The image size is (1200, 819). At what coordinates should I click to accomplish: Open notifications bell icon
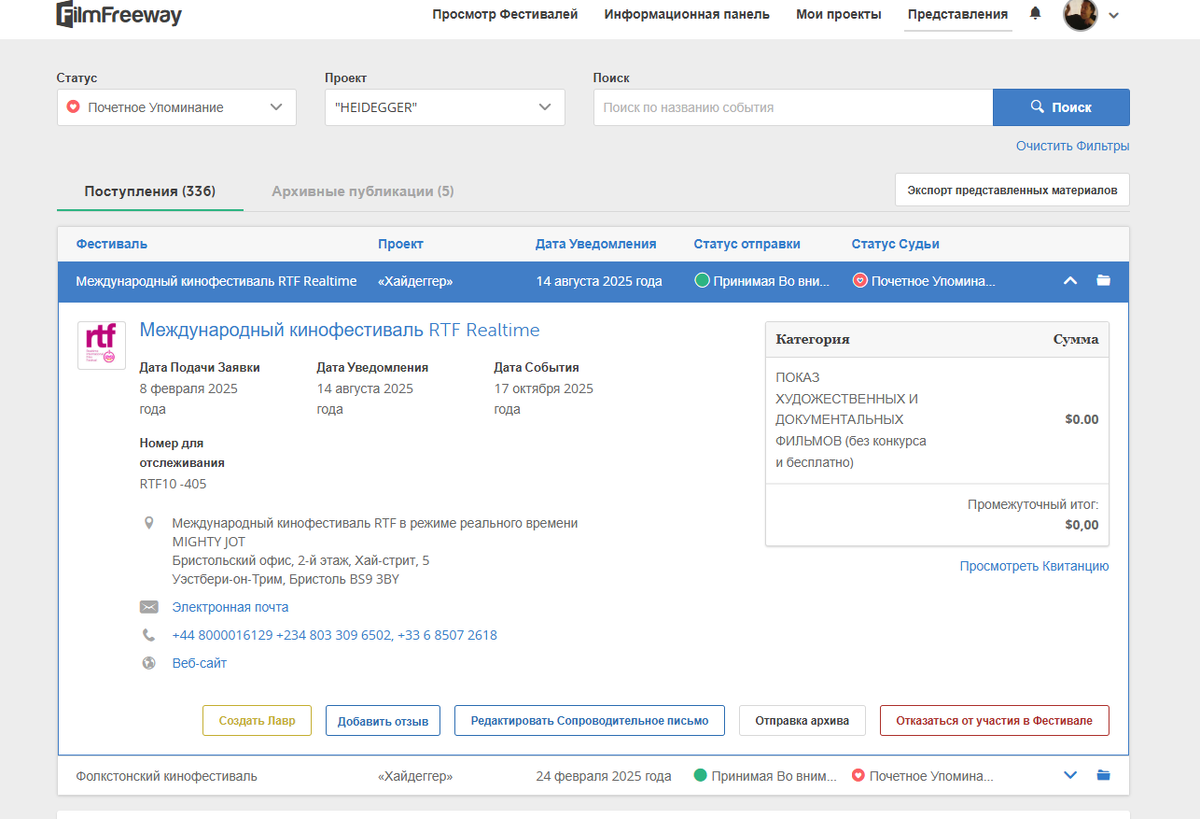tap(1035, 14)
